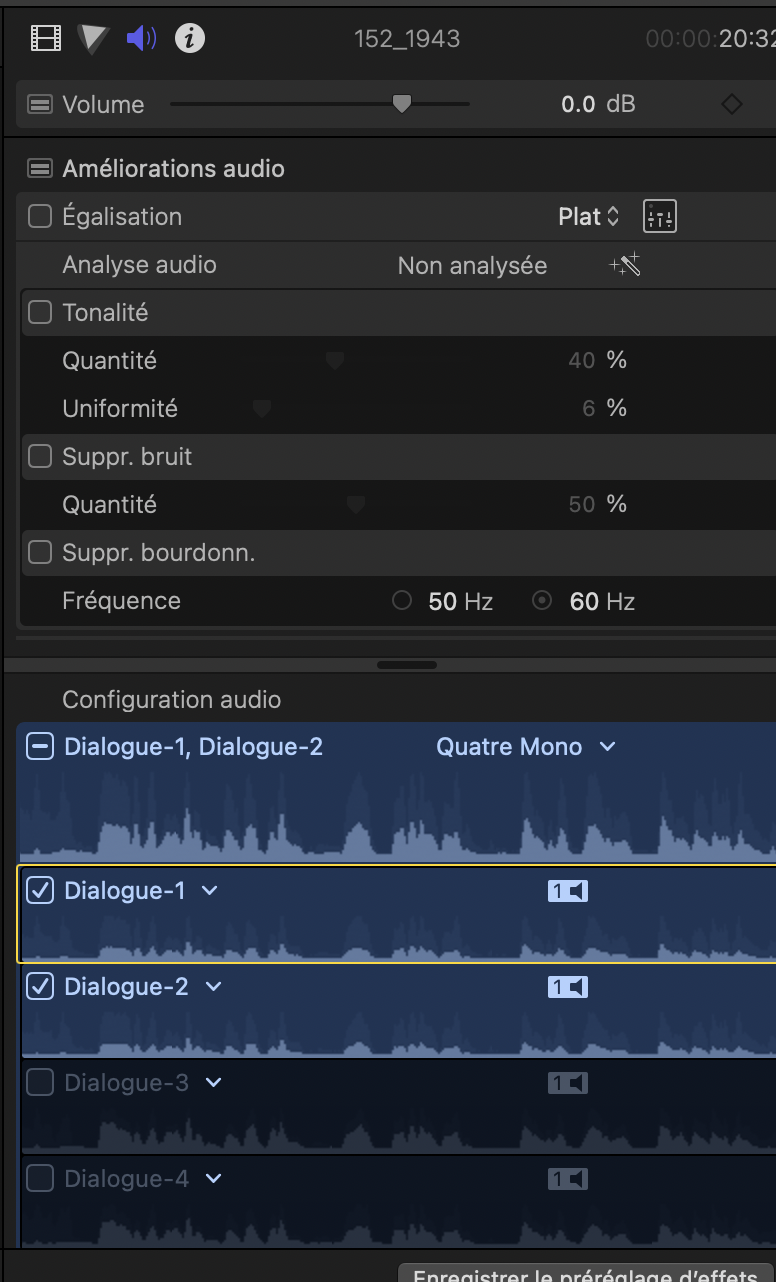
Task: Click Enregistrer le préréglage d'effets button
Action: pyautogui.click(x=586, y=1273)
